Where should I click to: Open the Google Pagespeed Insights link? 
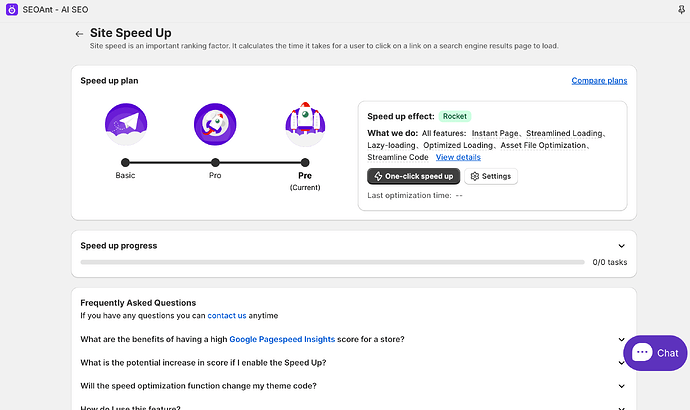click(x=282, y=339)
